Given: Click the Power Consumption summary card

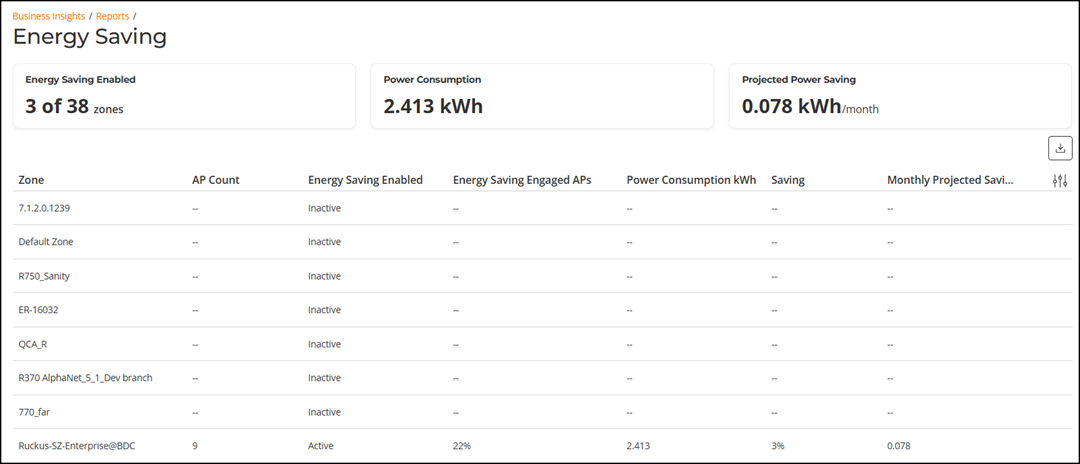Looking at the screenshot, I should point(542,96).
